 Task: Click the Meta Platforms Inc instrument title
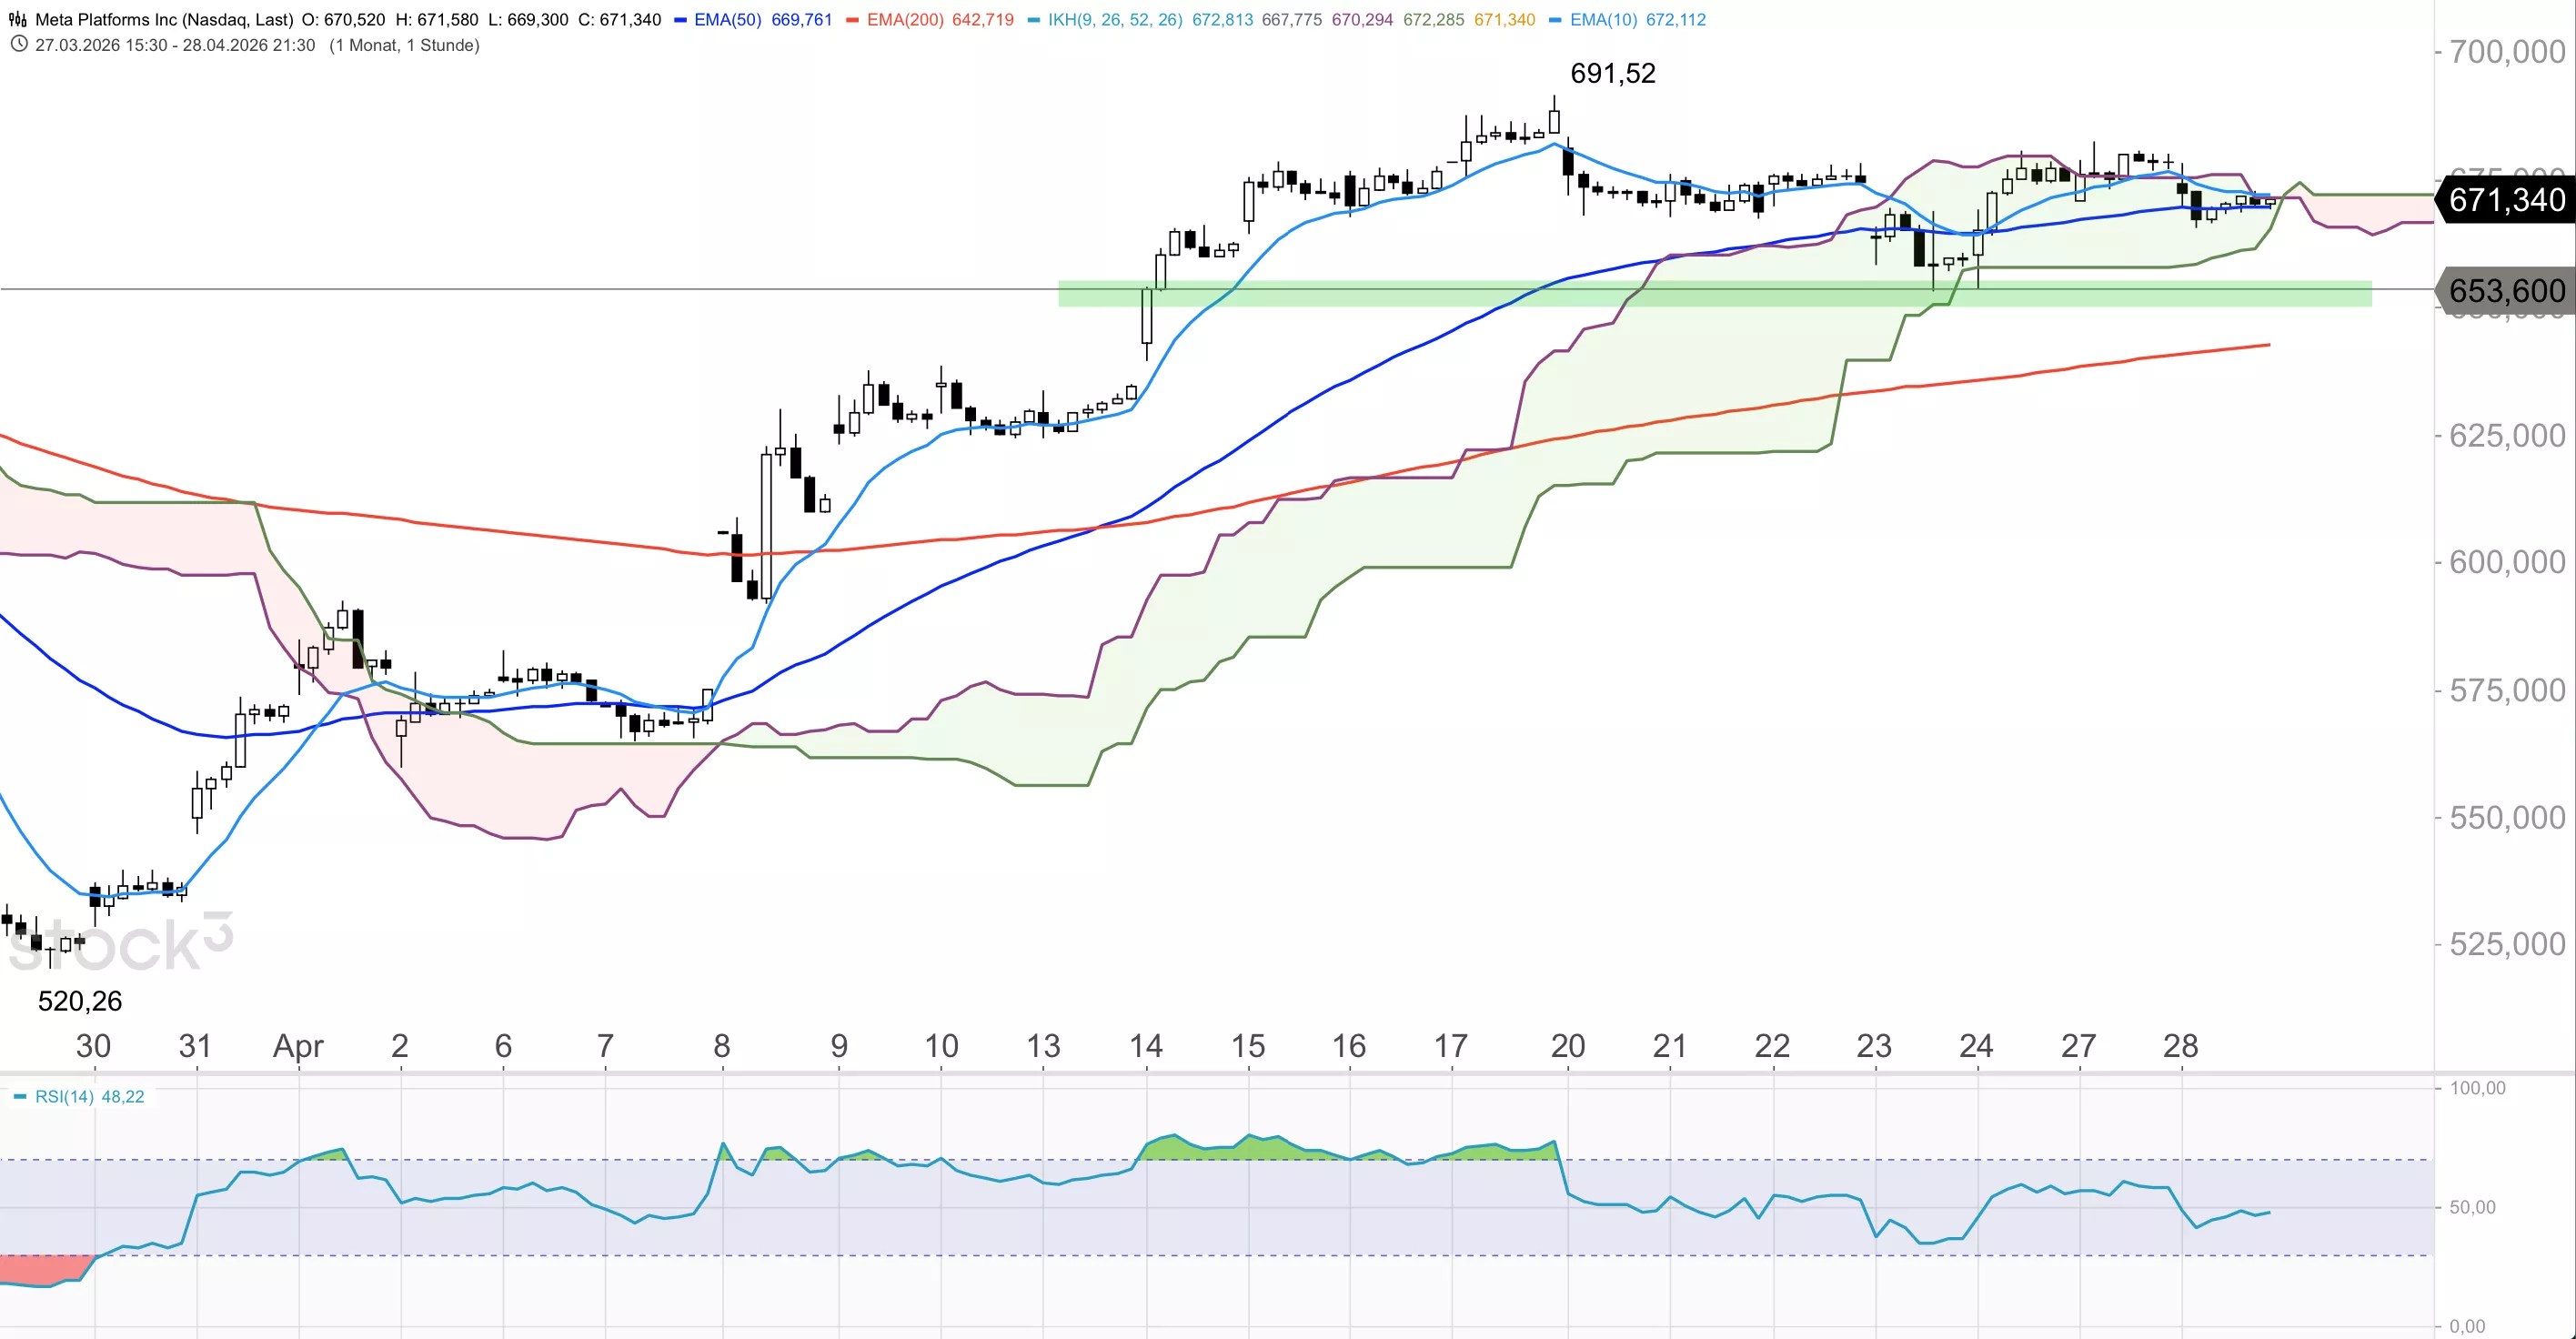click(x=164, y=20)
